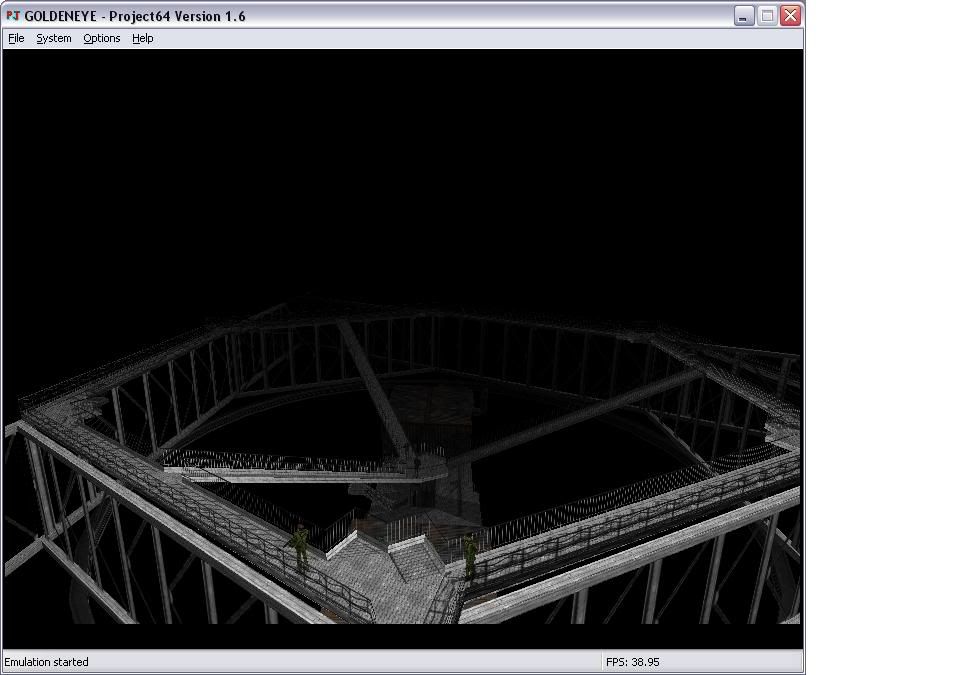Close the Project64 emulator window
The width and height of the screenshot is (962, 675).
click(790, 16)
